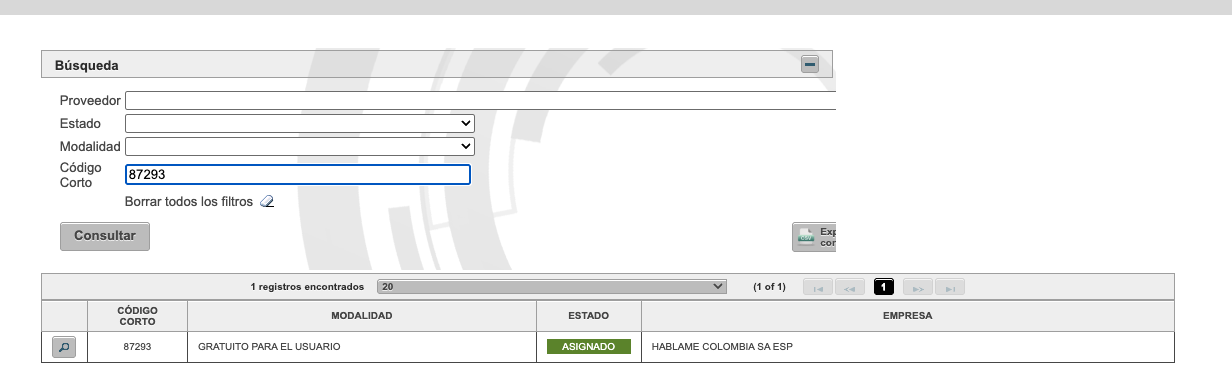The width and height of the screenshot is (1232, 387).
Task: Click the '(1 of 1)' page indicator
Action: pyautogui.click(x=769, y=287)
